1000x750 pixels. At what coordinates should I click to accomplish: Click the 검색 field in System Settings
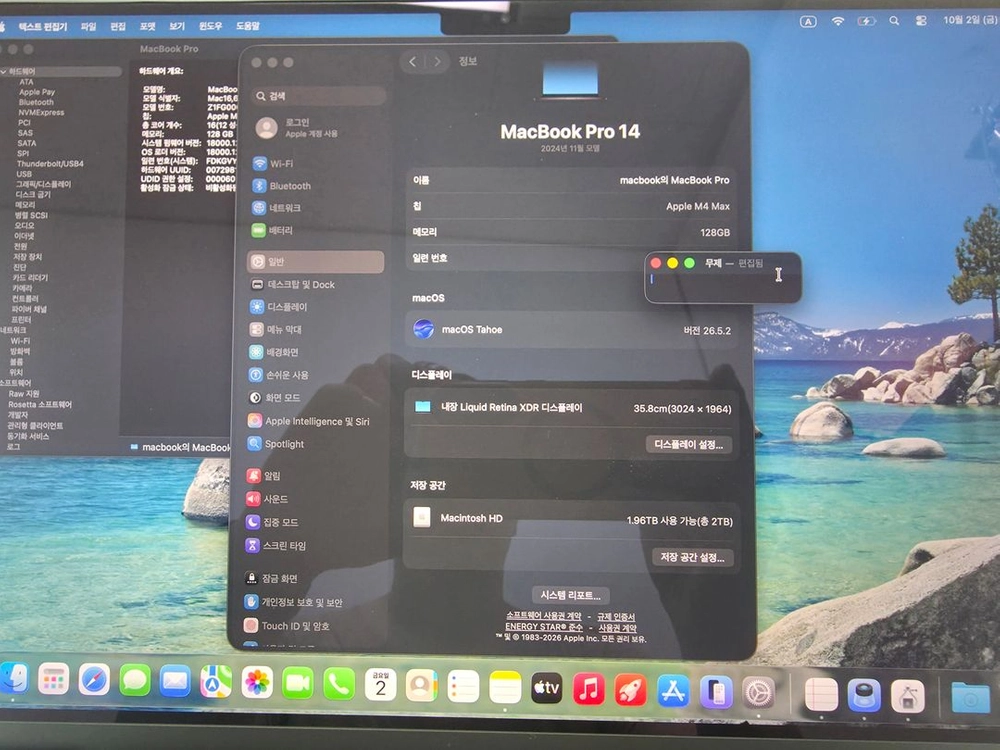(x=320, y=96)
